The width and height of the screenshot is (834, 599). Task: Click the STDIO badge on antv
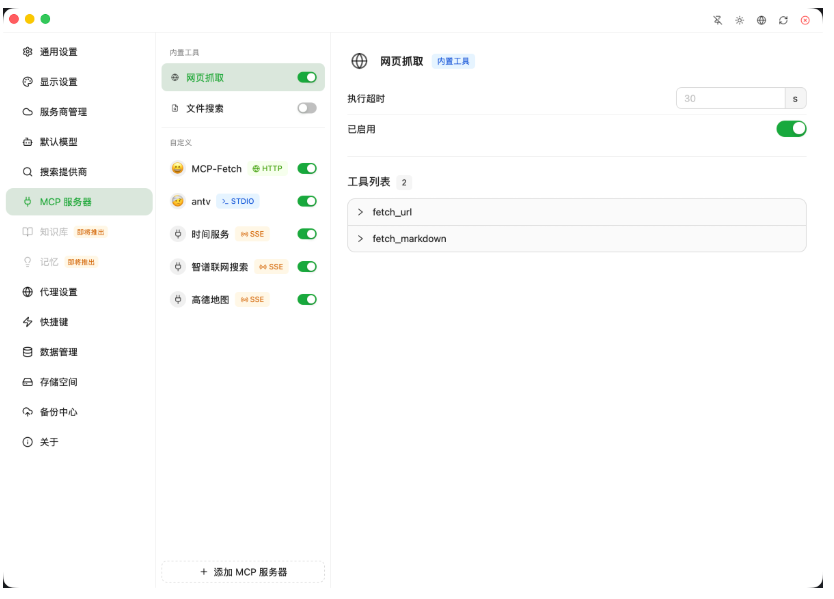coord(238,201)
